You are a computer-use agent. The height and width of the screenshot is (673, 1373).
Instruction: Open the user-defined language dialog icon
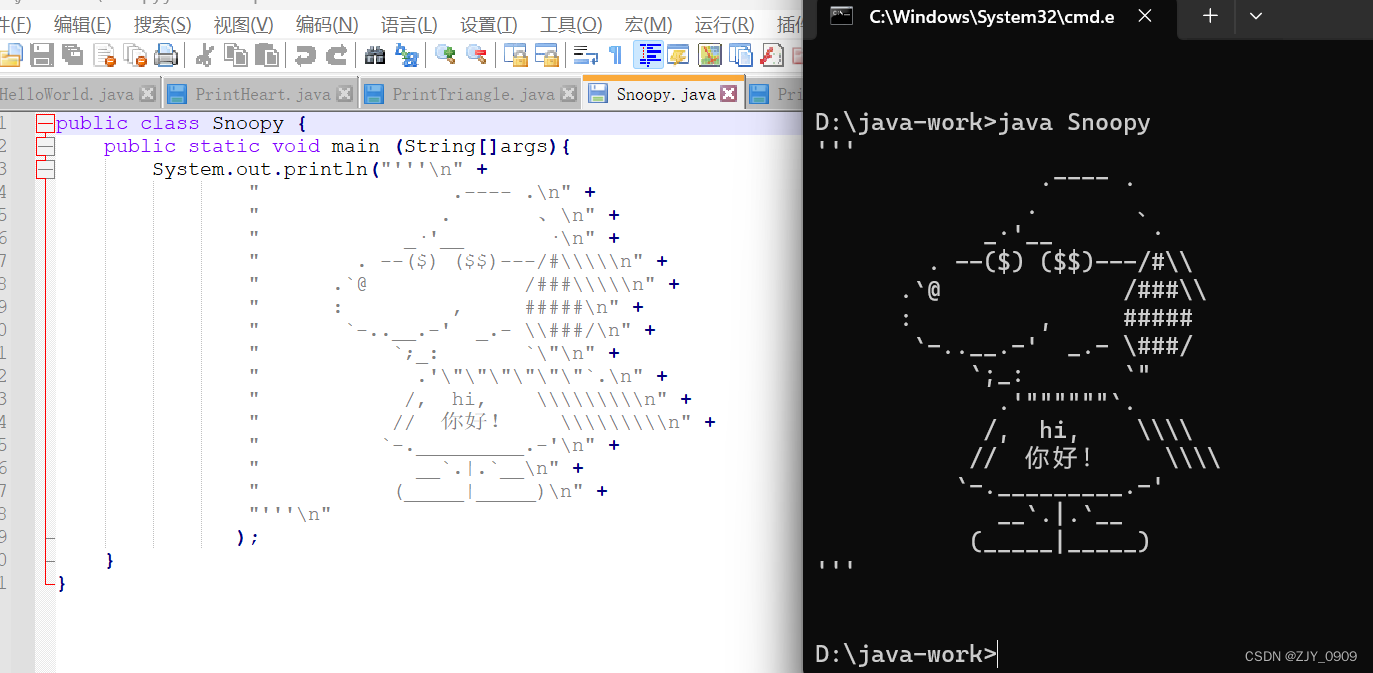(x=679, y=55)
